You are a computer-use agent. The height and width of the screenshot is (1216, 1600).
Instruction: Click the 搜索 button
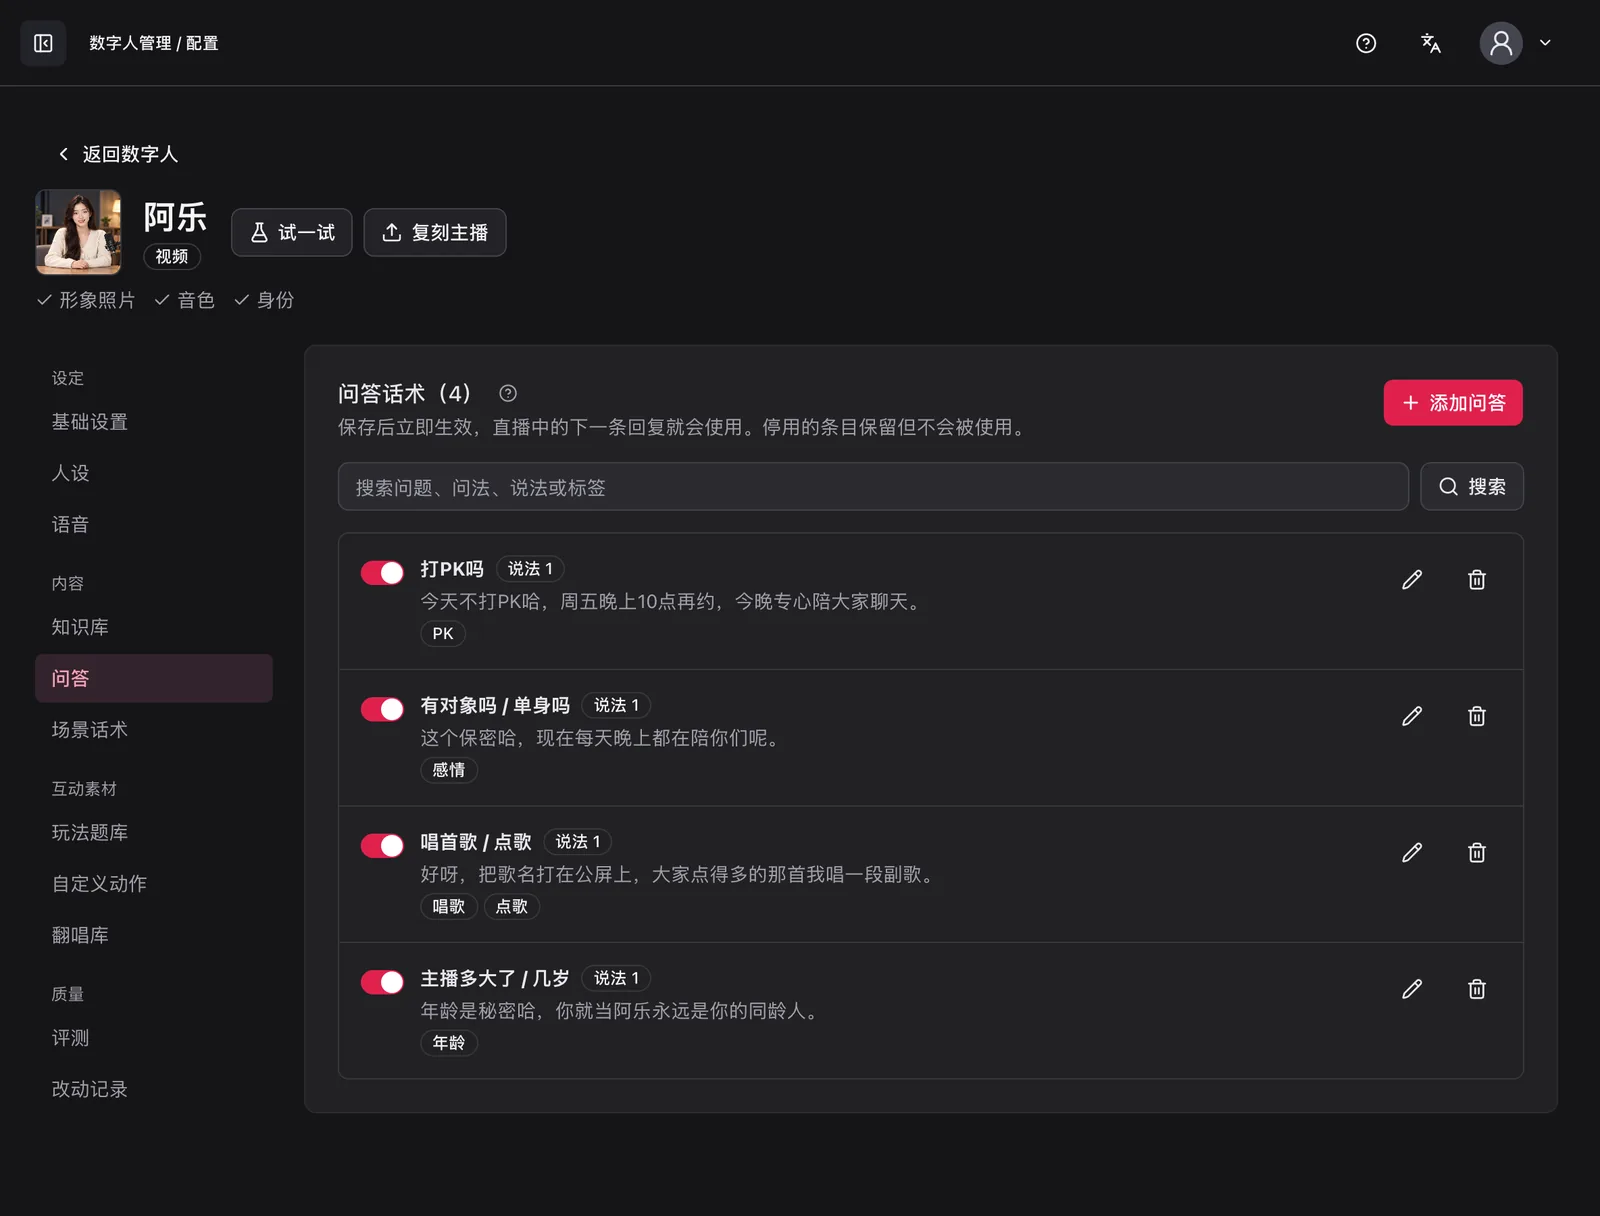coord(1472,487)
